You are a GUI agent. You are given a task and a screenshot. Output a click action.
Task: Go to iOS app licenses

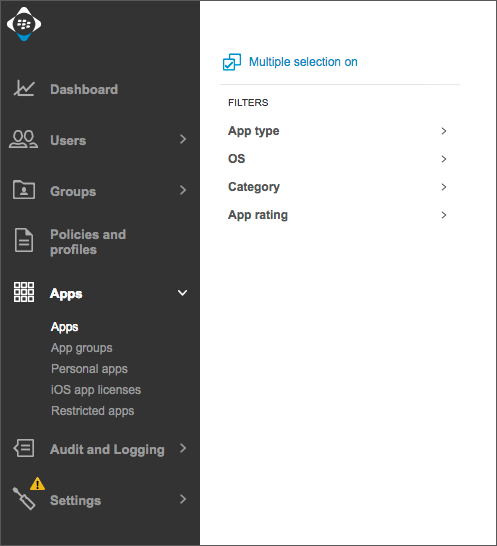pyautogui.click(x=96, y=390)
